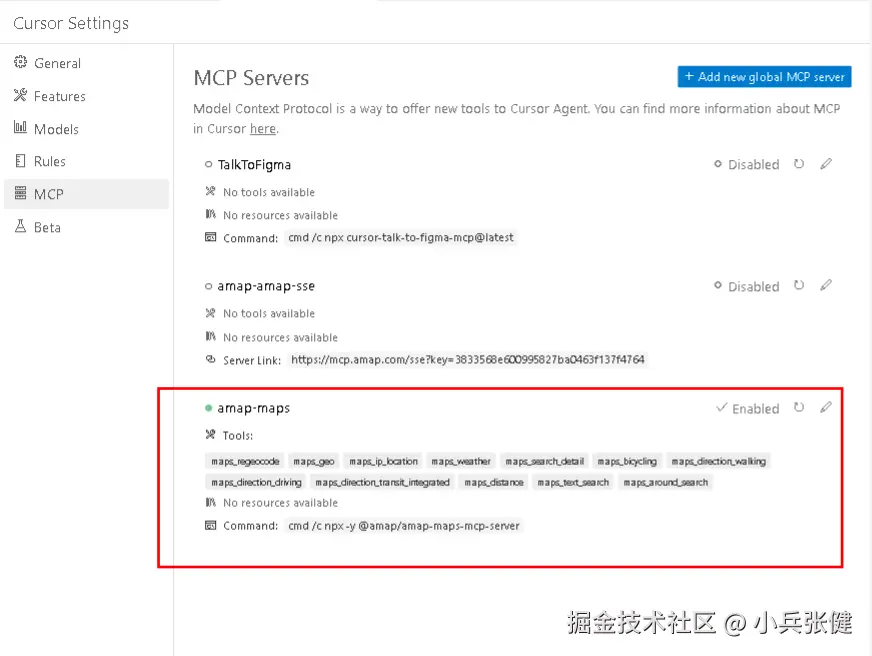
Task: Edit the TalkToFigma server
Action: pyautogui.click(x=826, y=163)
